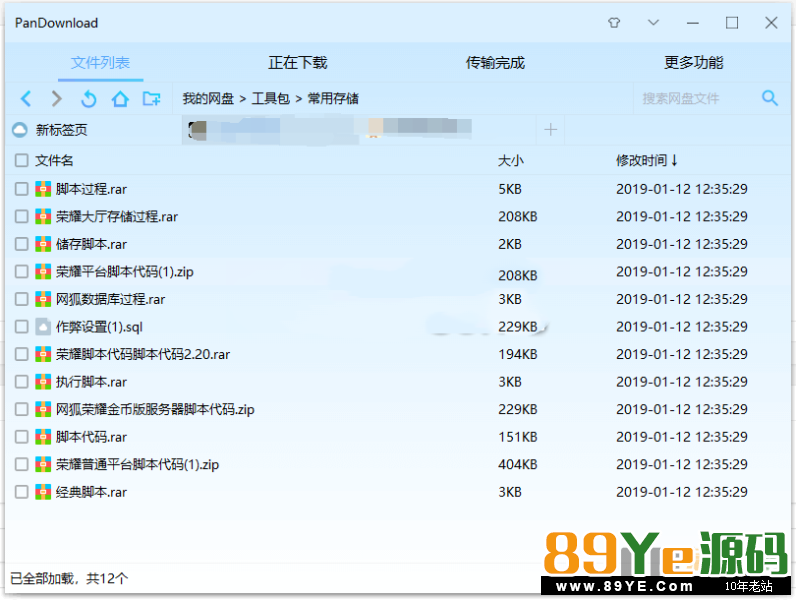Toggle the select-all checkbox beside 文件名
The width and height of the screenshot is (796, 600).
pos(21,160)
